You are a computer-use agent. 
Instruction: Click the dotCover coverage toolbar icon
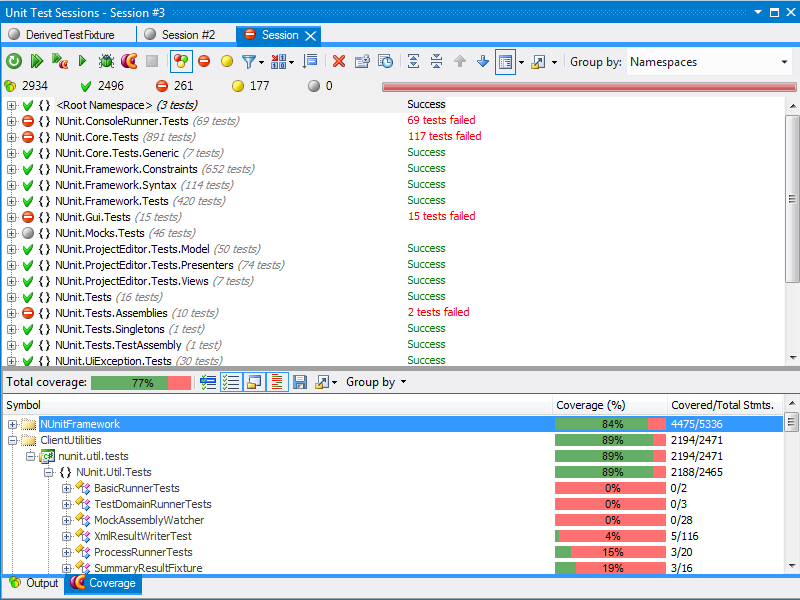tap(129, 62)
